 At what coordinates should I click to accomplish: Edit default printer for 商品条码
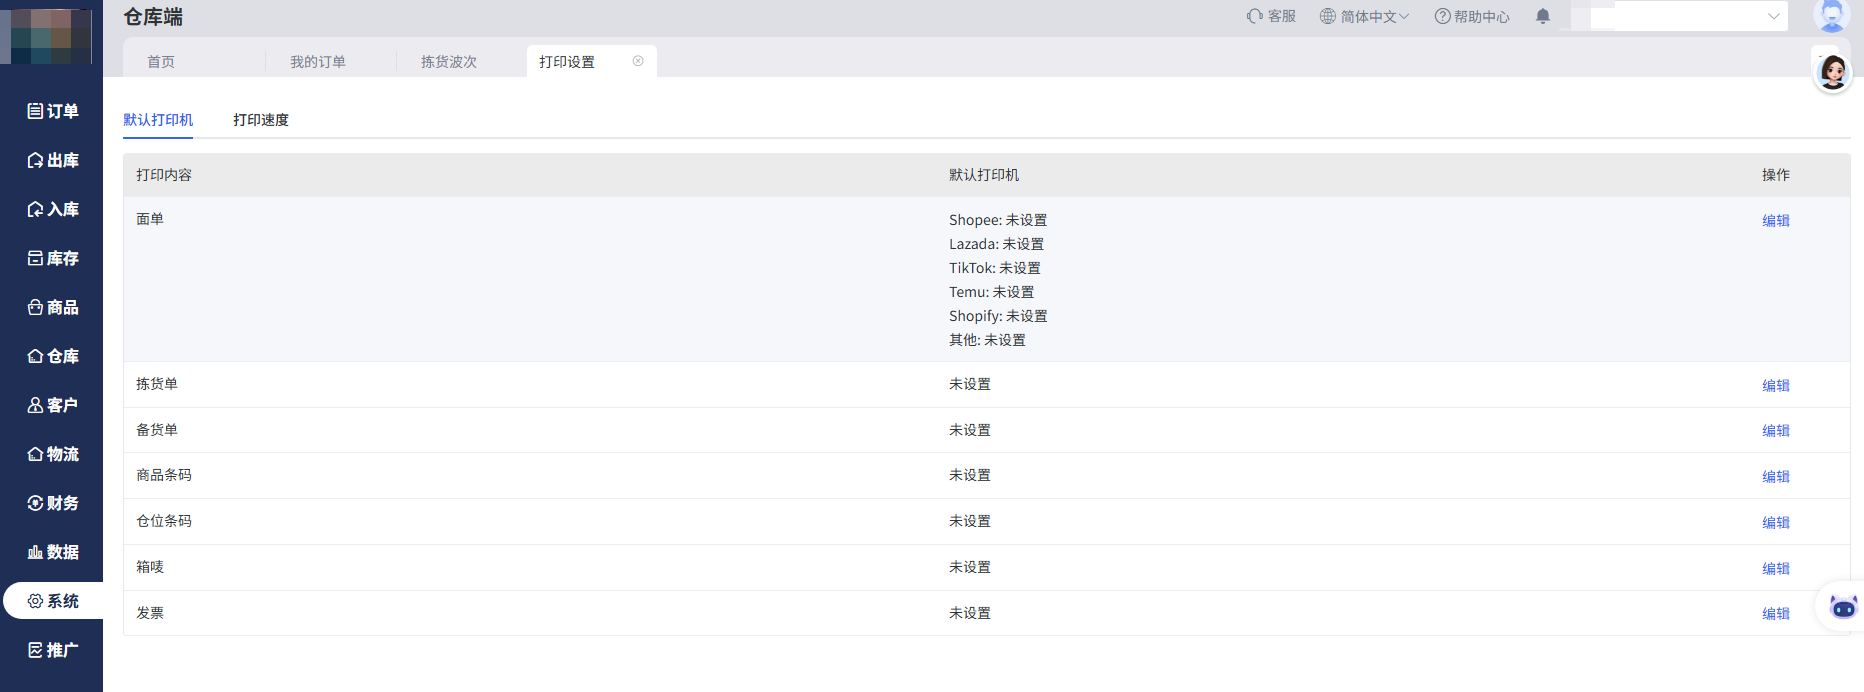click(x=1775, y=477)
